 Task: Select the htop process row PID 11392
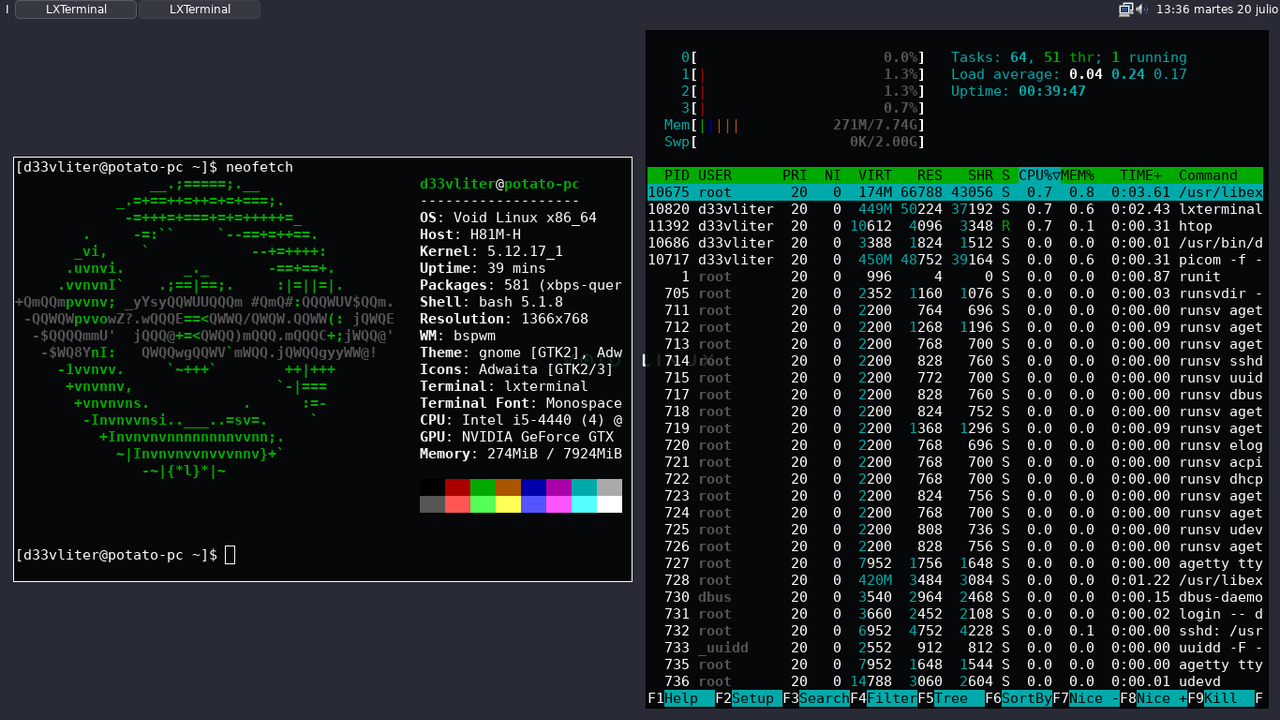point(955,226)
